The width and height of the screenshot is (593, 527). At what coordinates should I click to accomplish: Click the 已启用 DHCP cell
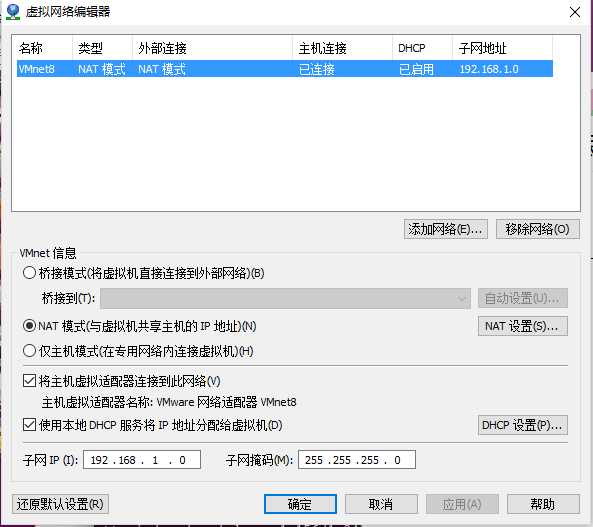click(416, 69)
